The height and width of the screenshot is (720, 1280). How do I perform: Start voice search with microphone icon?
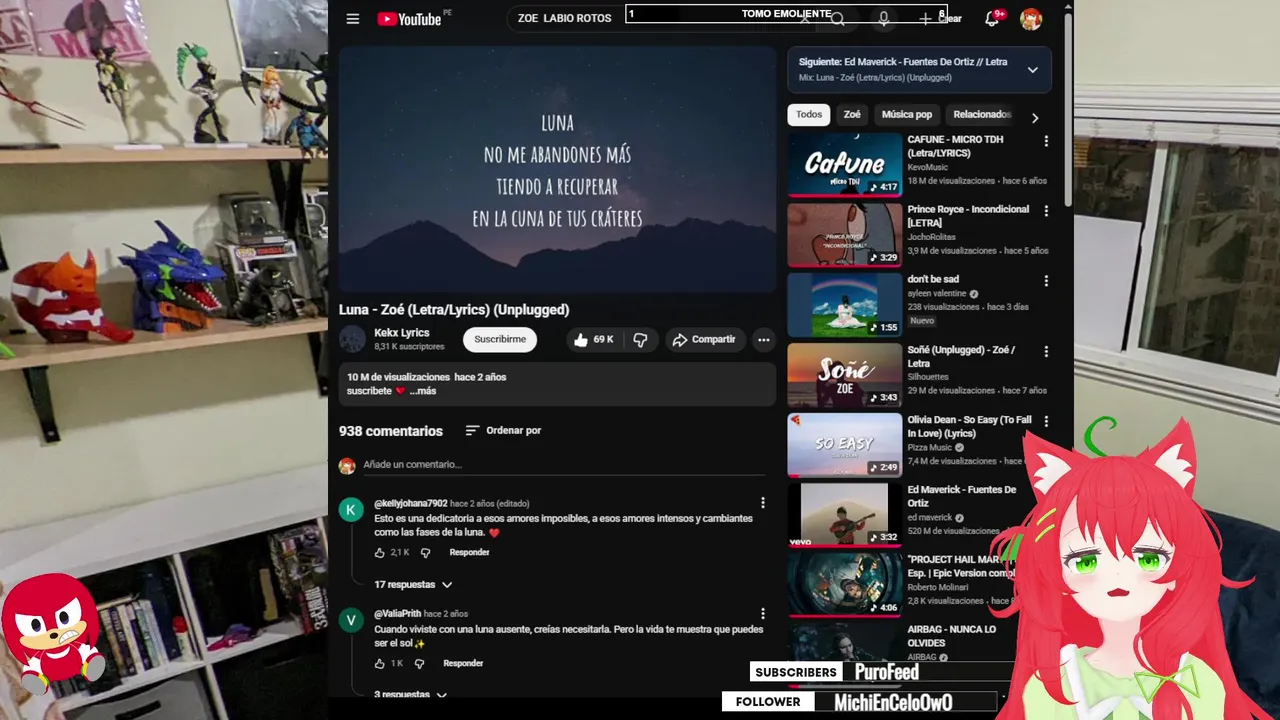tap(883, 18)
